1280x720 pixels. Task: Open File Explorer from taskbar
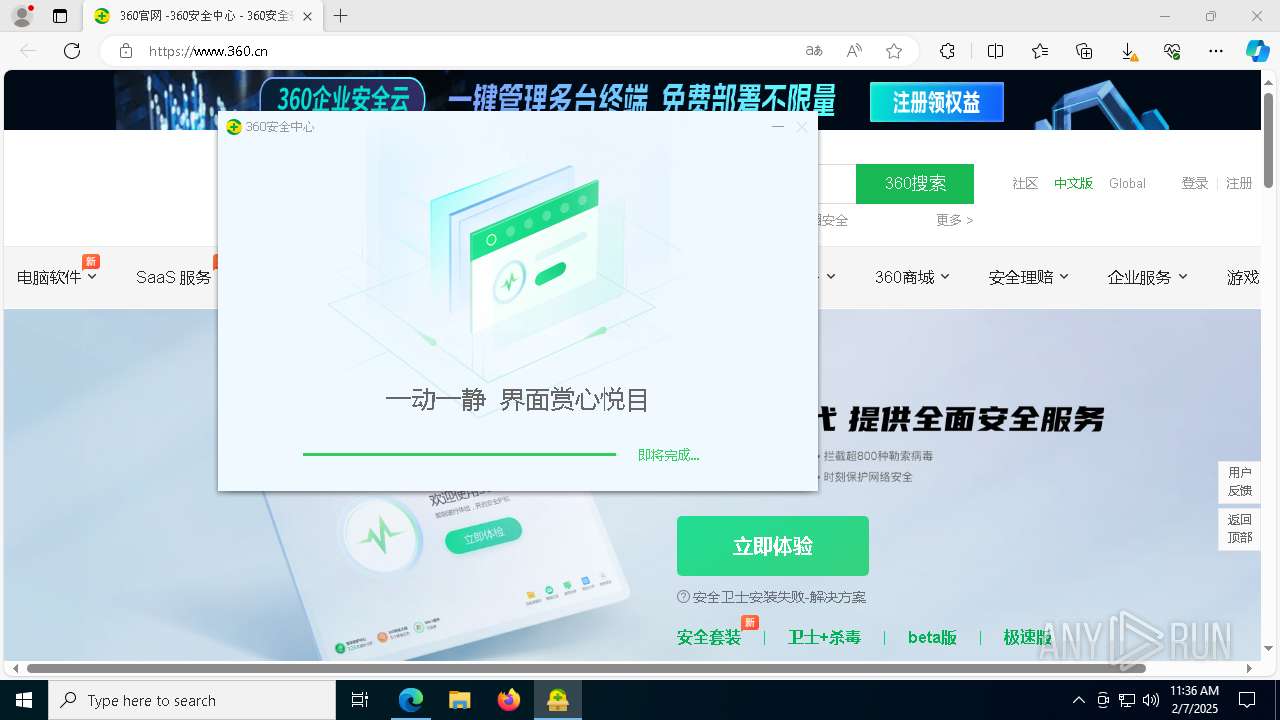click(459, 700)
